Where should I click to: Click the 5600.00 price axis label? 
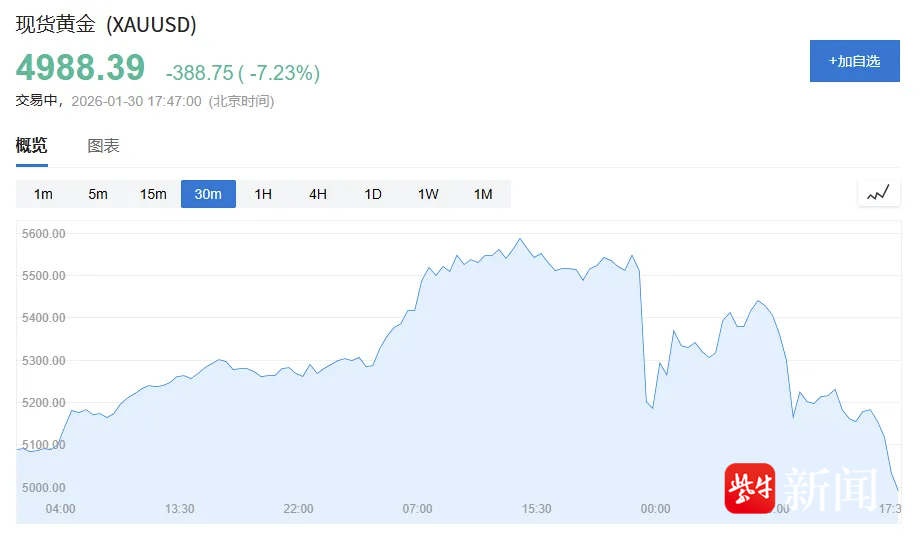click(x=44, y=234)
